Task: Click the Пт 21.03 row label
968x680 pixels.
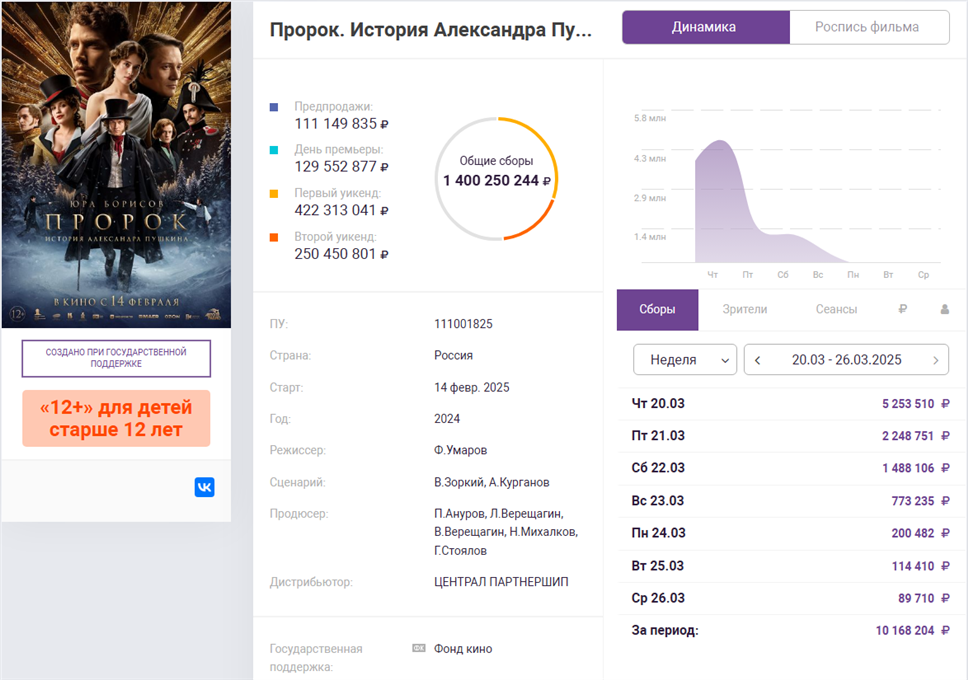Action: (x=658, y=435)
